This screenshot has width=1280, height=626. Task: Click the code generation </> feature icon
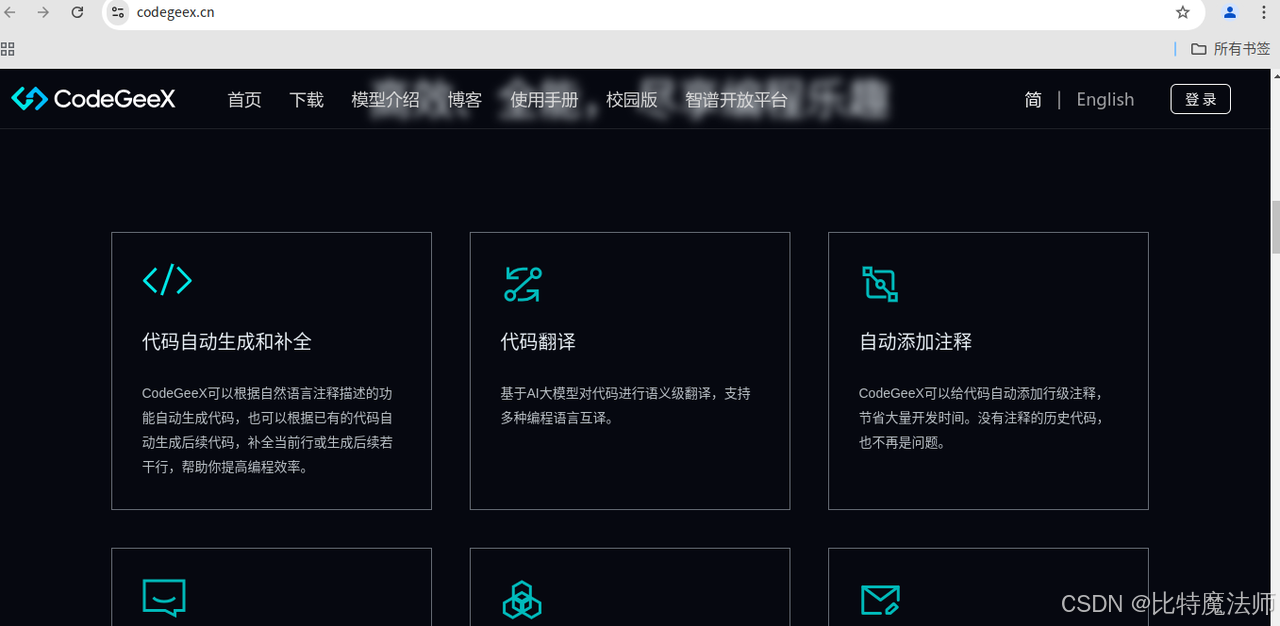pyautogui.click(x=166, y=281)
